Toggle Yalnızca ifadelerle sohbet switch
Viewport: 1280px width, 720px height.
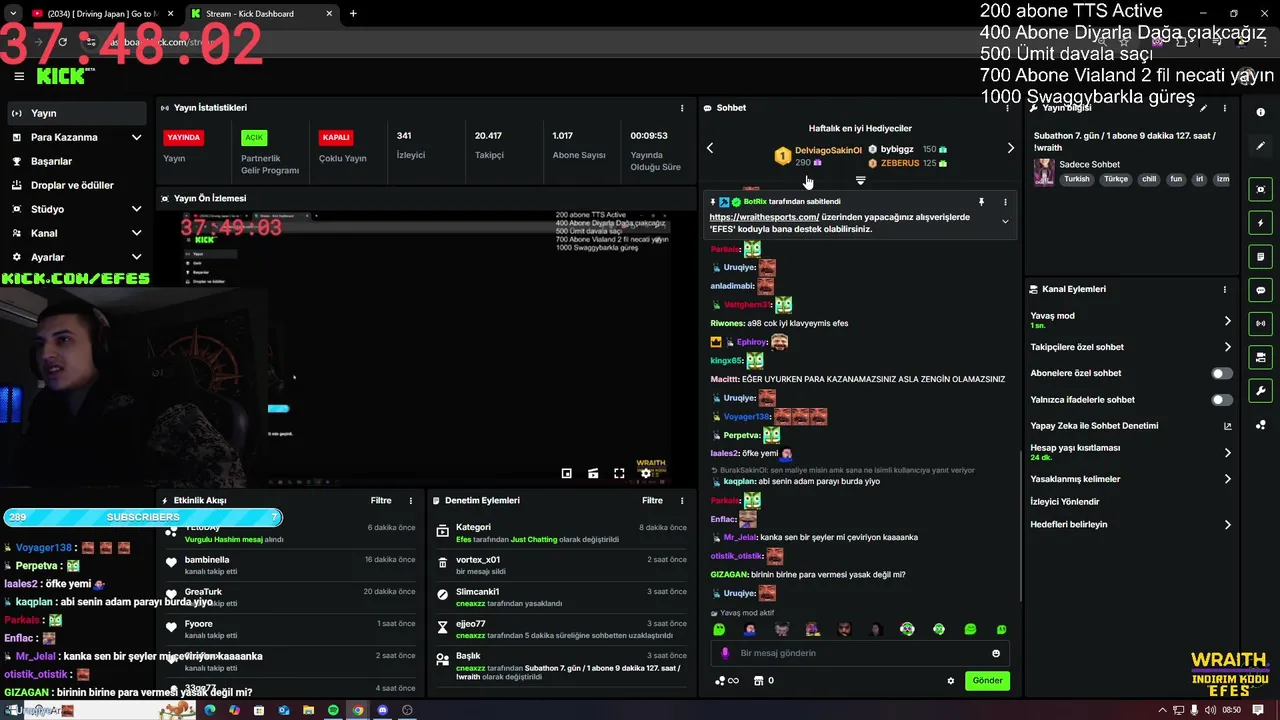[x=1222, y=400]
